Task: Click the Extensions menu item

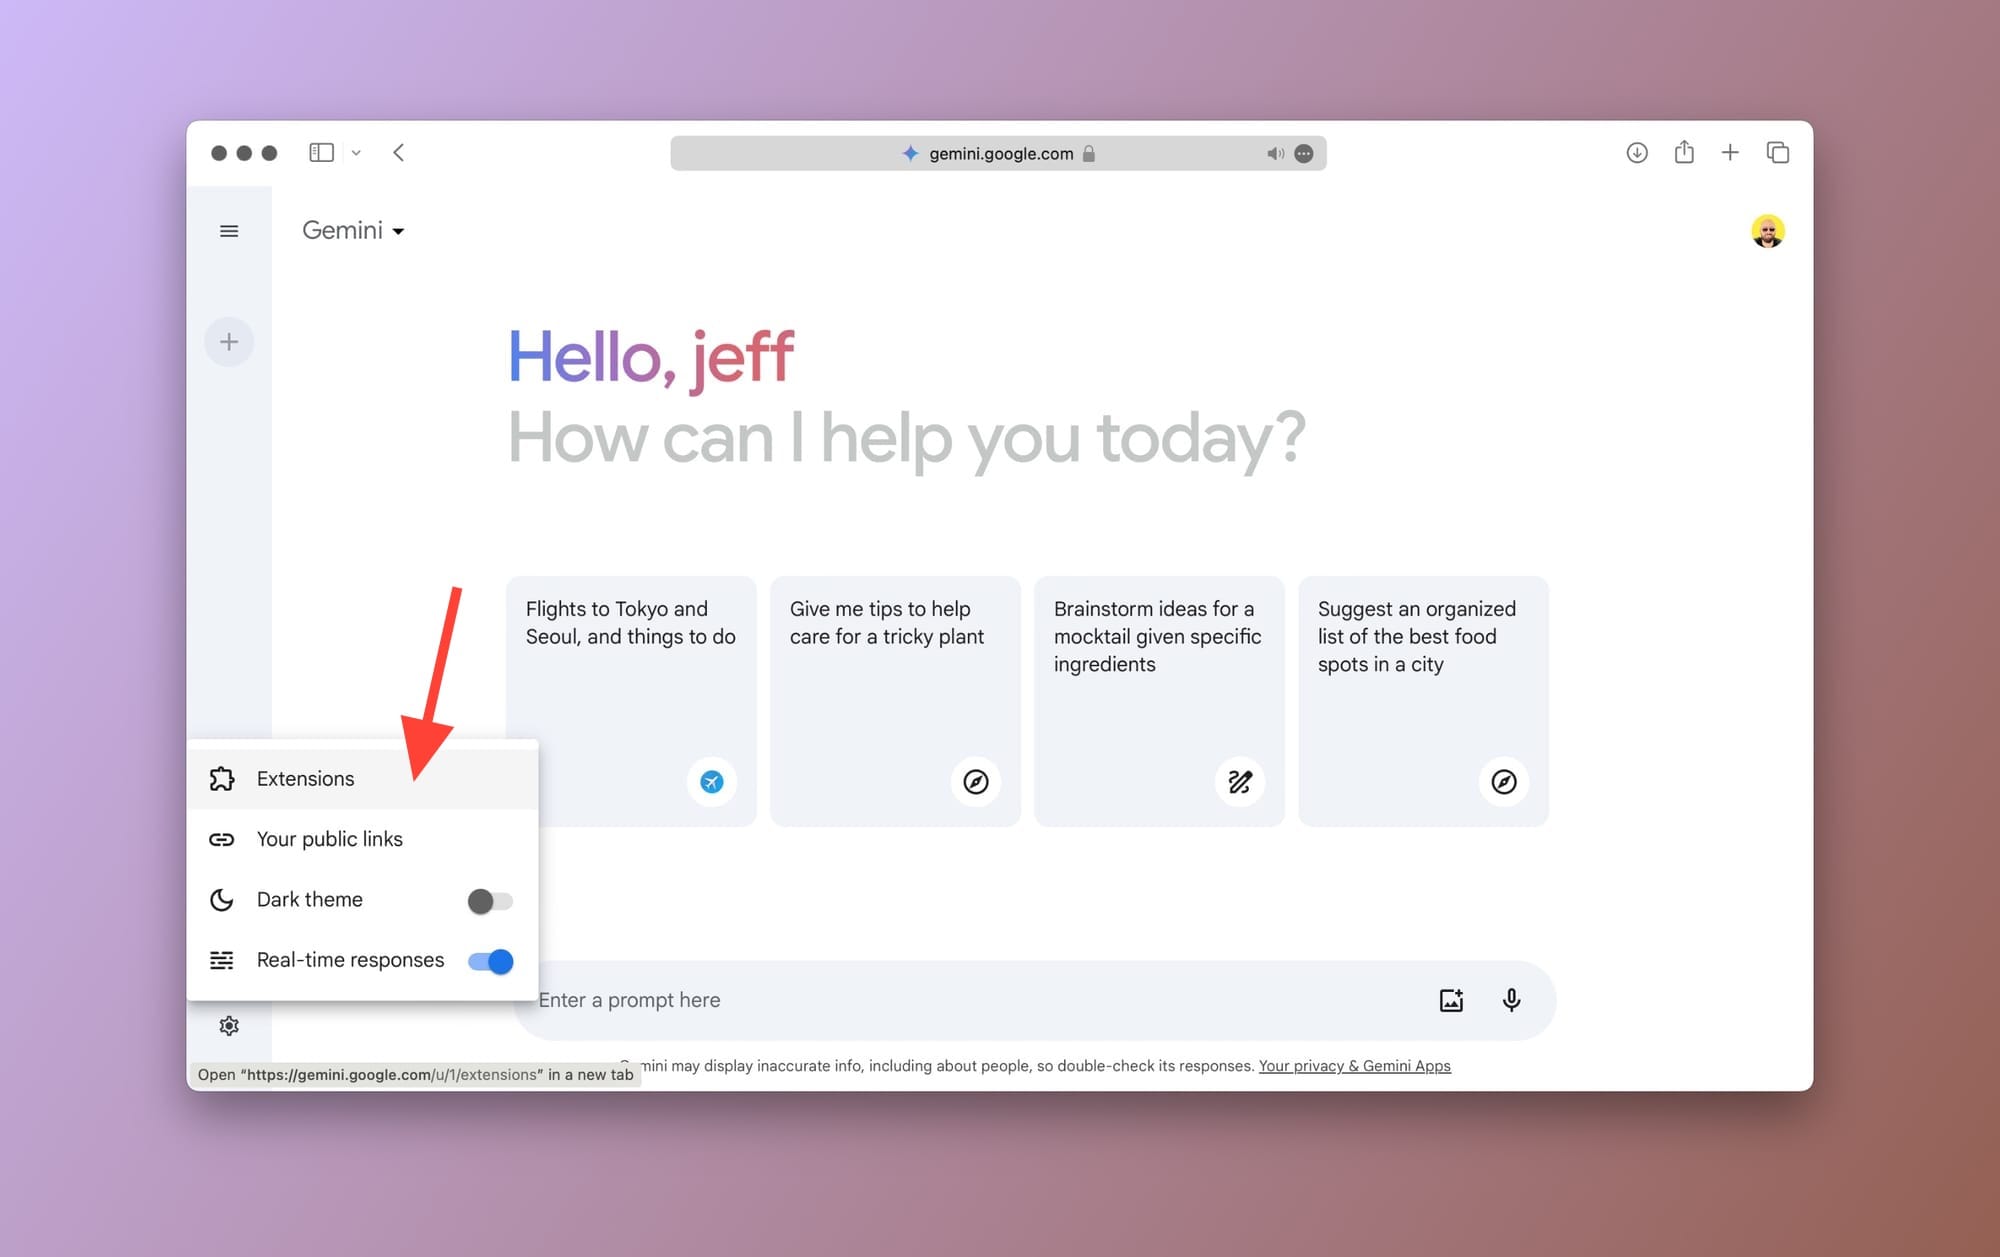Action: tap(306, 778)
